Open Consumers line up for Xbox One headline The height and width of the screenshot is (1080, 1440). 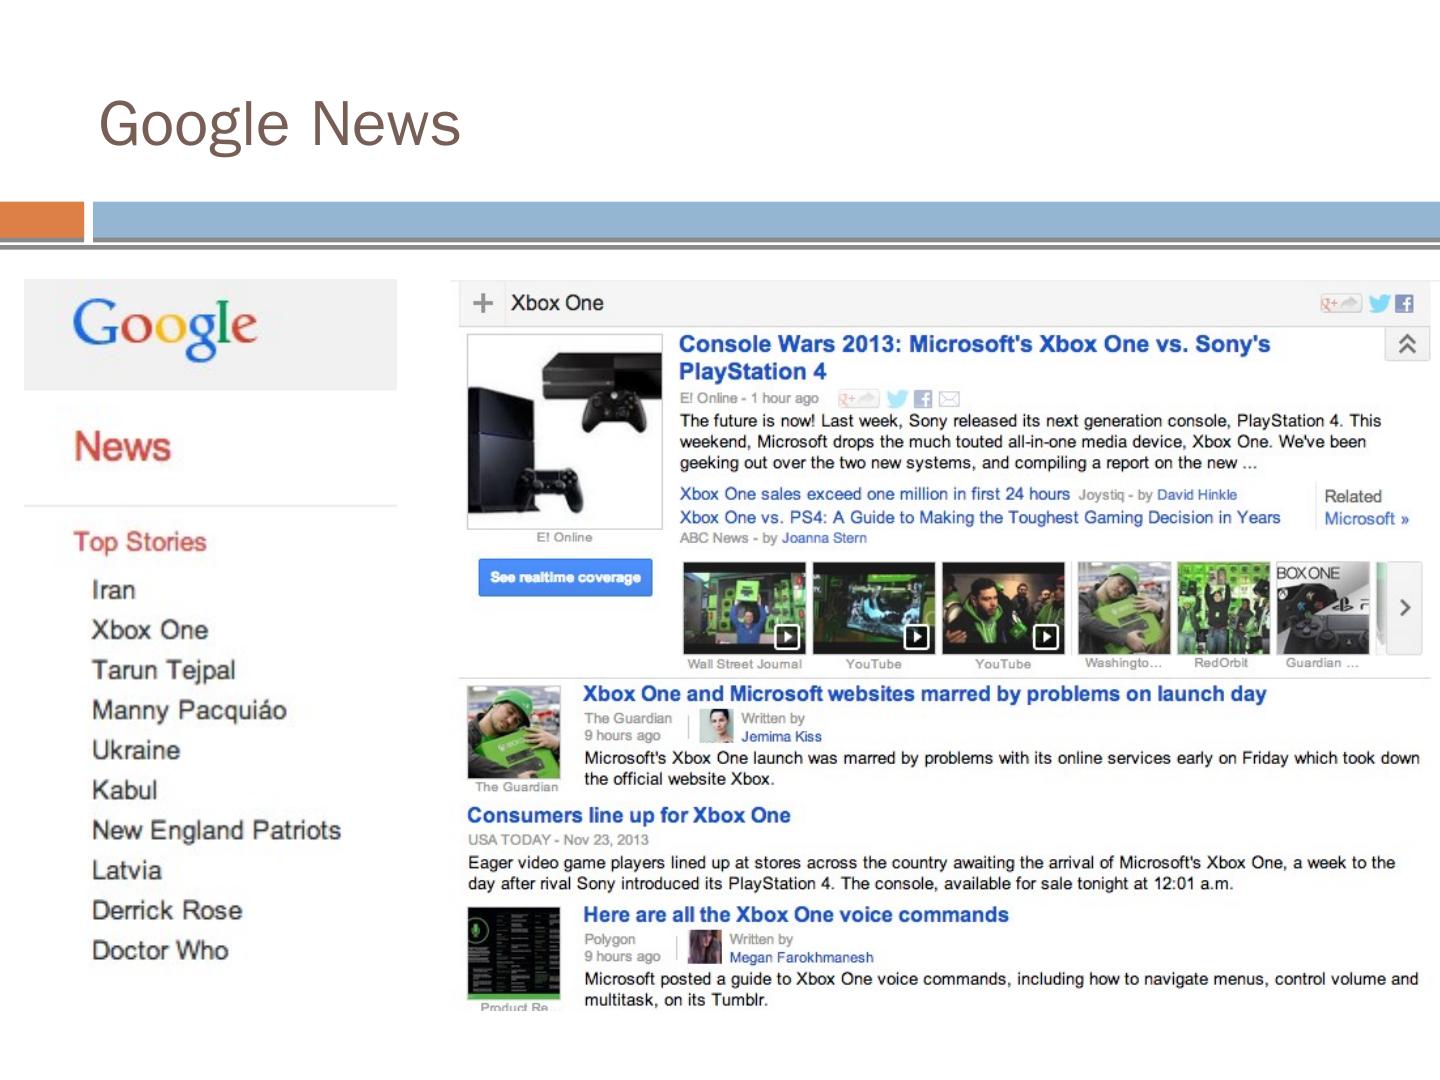pos(629,816)
